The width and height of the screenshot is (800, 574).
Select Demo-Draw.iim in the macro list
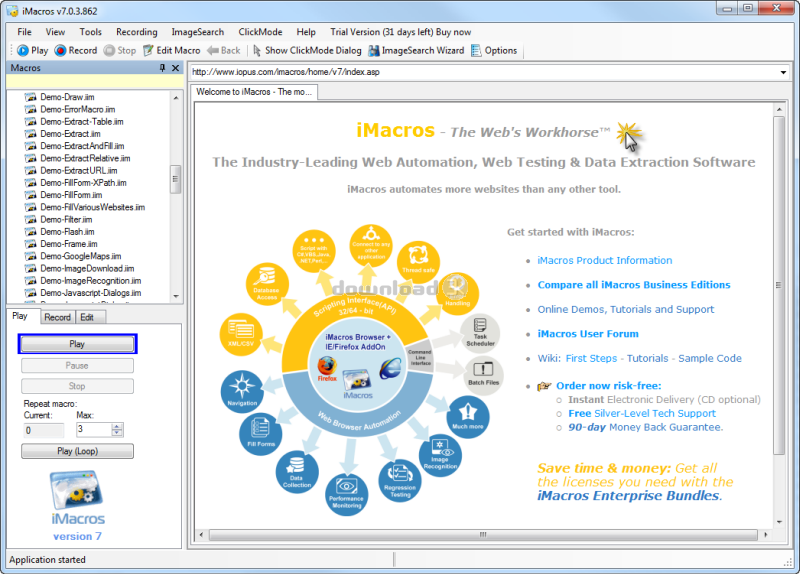(67, 97)
